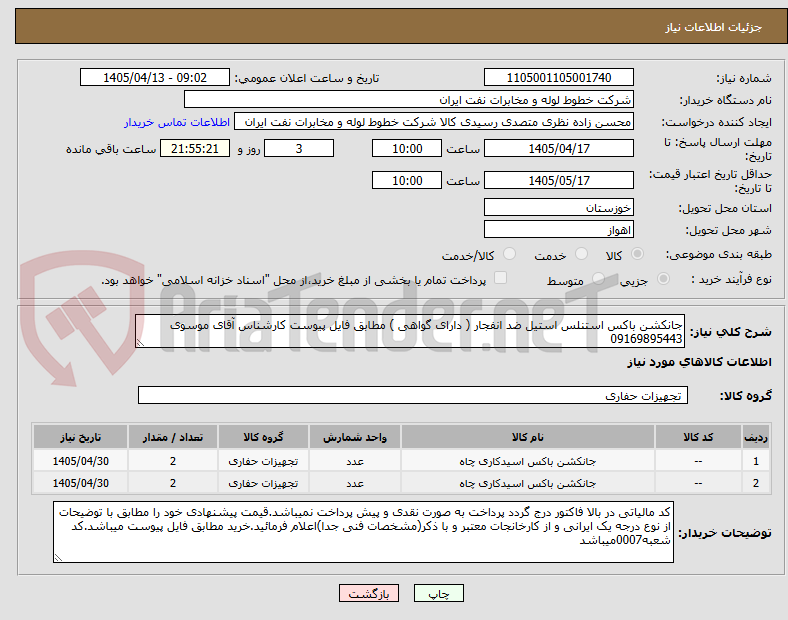Image resolution: width=788 pixels, height=620 pixels.
Task: Click the بازگشت (back) button
Action: point(369,593)
